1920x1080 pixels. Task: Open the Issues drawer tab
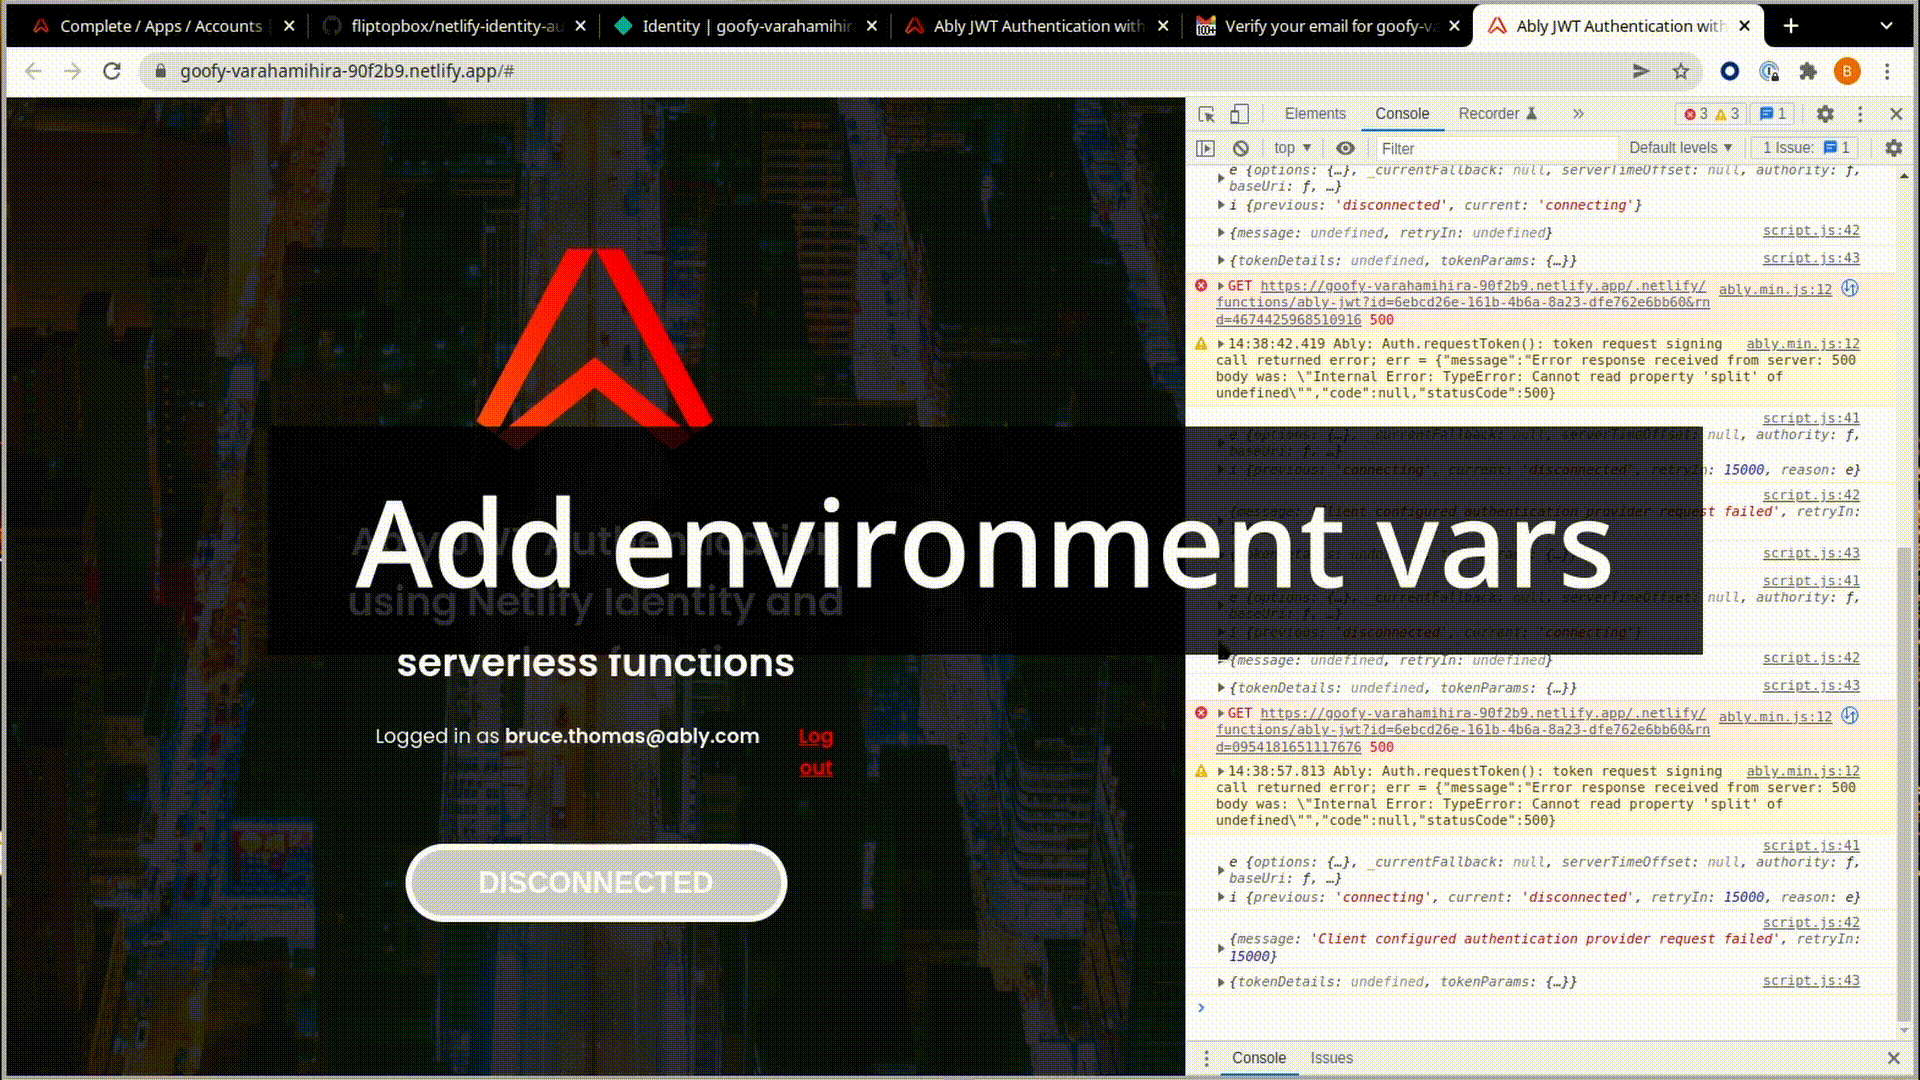coord(1331,1058)
